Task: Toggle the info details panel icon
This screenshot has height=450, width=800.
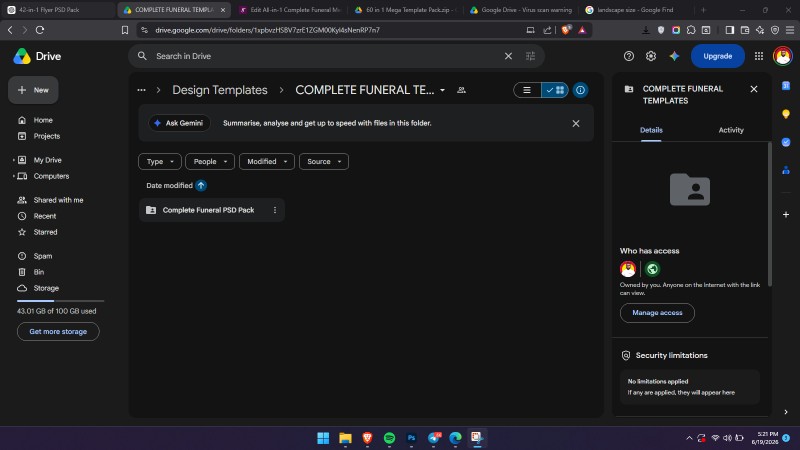Action: click(580, 90)
